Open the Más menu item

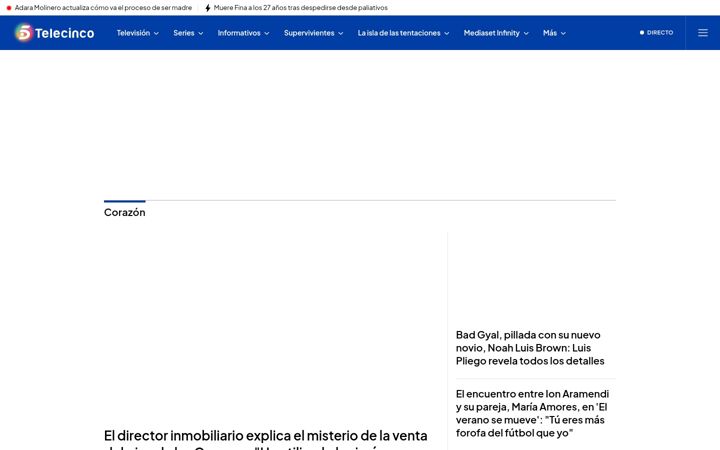pos(550,33)
